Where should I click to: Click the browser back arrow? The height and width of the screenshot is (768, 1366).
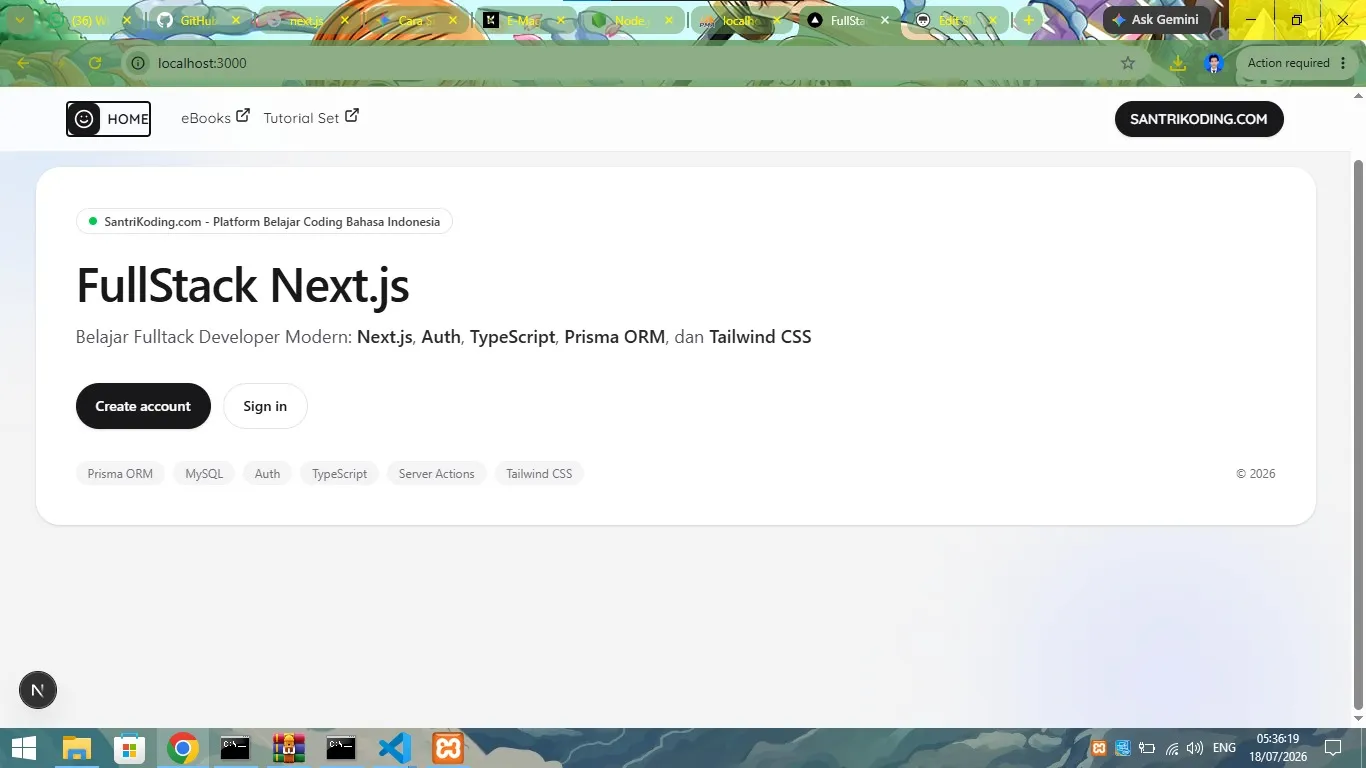[x=23, y=63]
